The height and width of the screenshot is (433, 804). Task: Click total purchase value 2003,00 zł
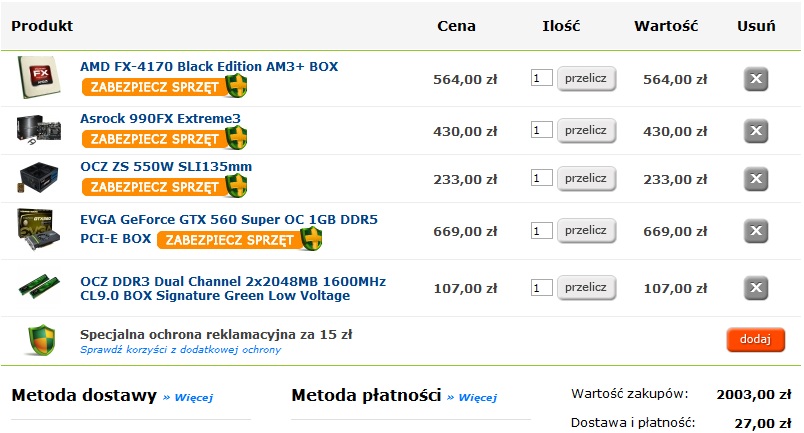(x=754, y=395)
